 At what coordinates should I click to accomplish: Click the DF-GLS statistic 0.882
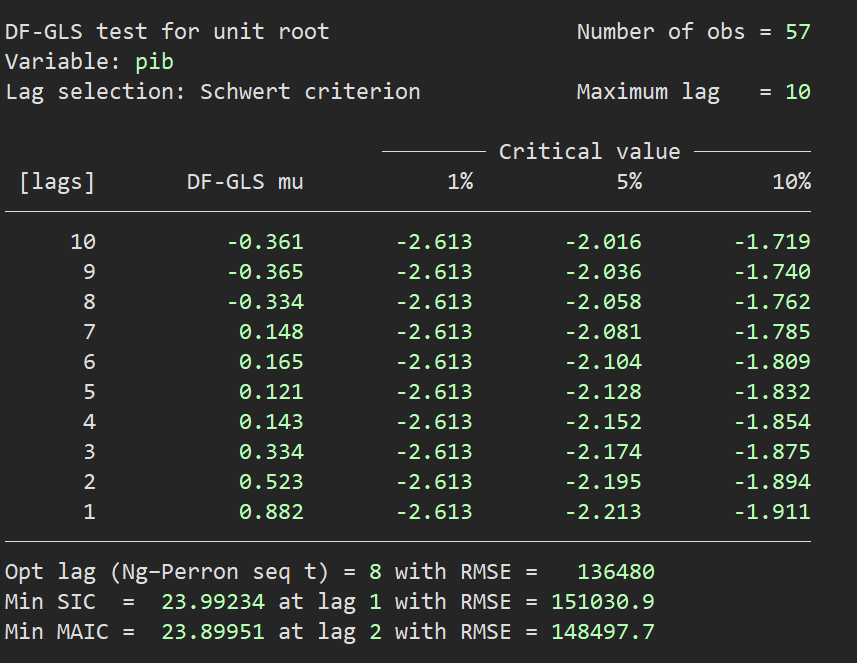click(x=269, y=512)
